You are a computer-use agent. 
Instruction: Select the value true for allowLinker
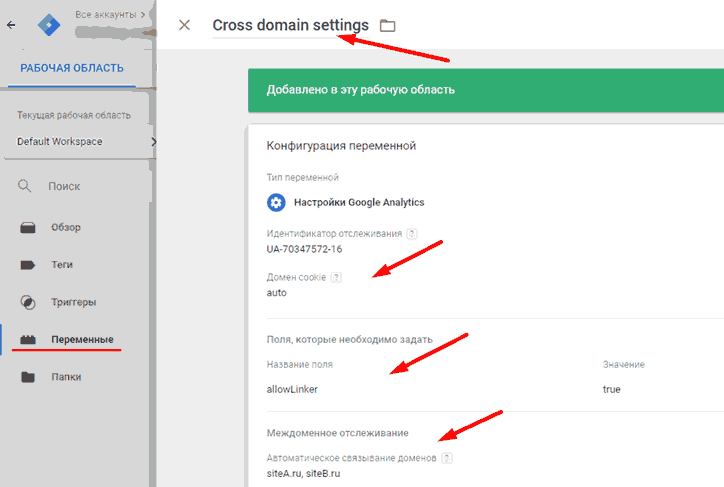(x=611, y=389)
